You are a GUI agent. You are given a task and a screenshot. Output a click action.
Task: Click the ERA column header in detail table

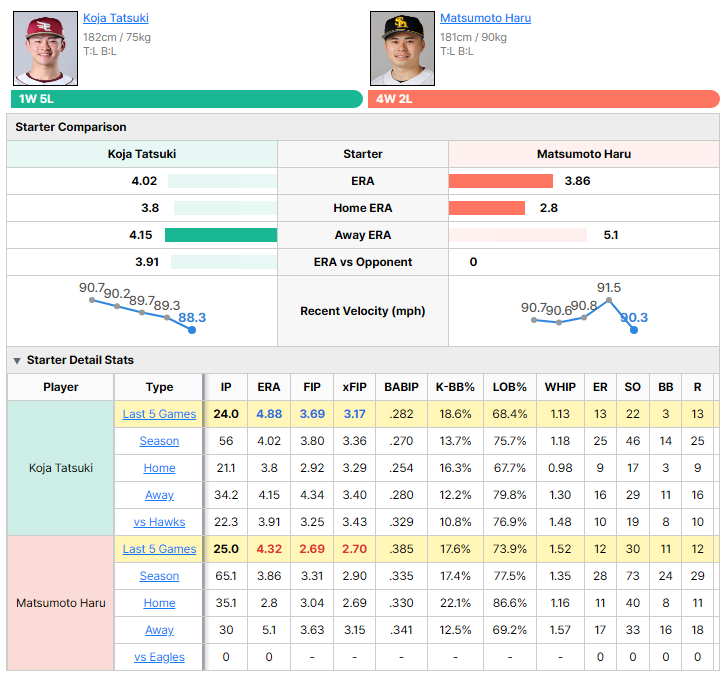pos(269,387)
